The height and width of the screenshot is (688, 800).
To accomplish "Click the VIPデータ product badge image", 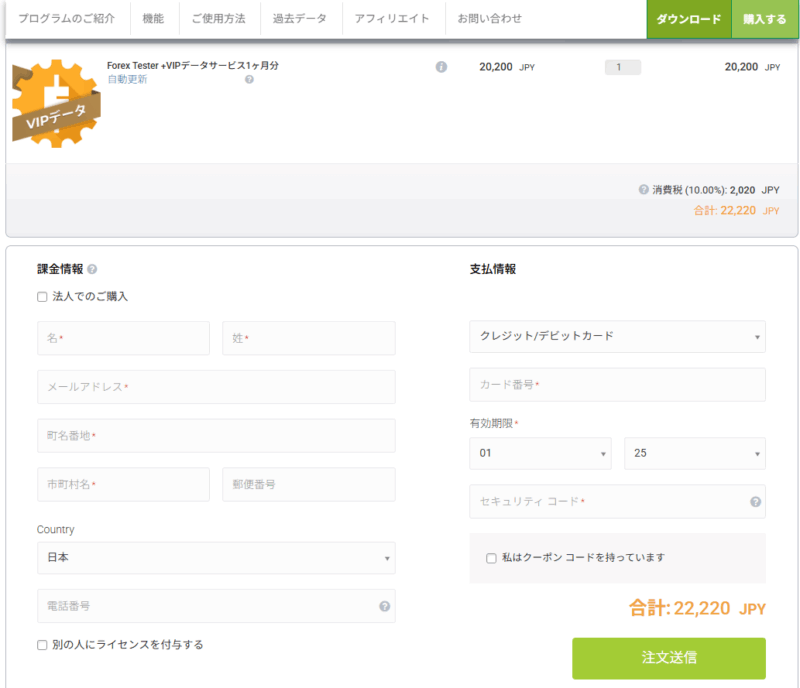I will click(56, 104).
